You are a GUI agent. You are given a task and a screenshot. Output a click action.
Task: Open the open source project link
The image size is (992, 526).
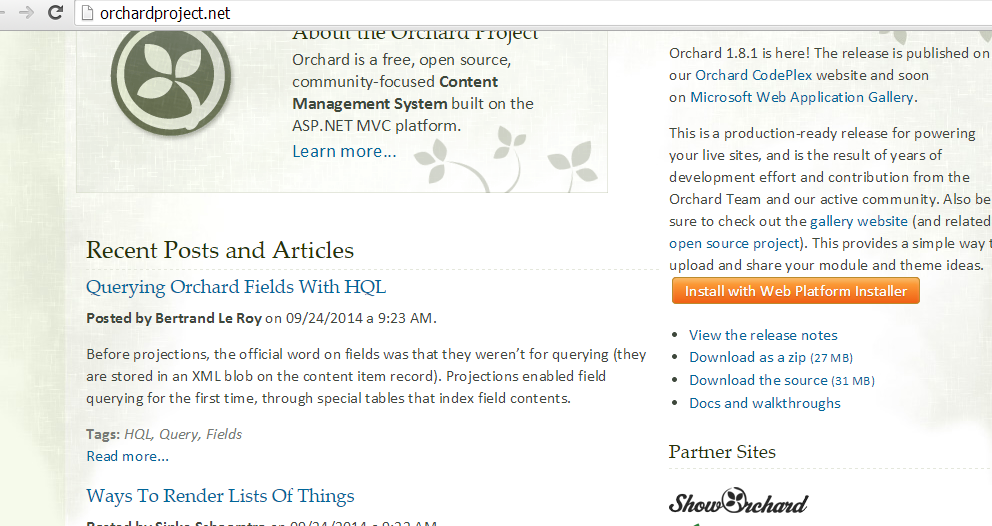coord(734,244)
